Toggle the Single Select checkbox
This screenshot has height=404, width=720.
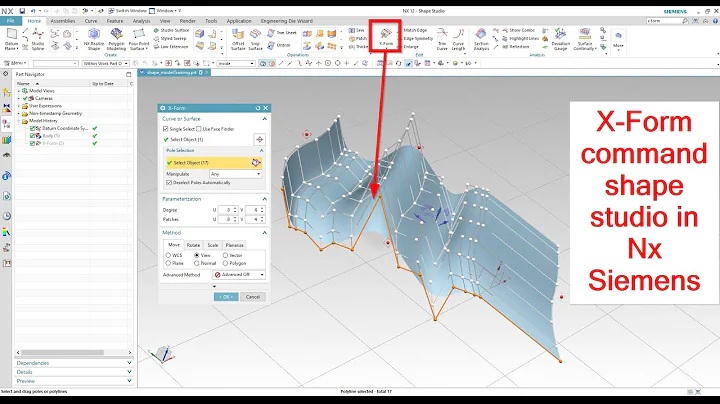(x=166, y=129)
